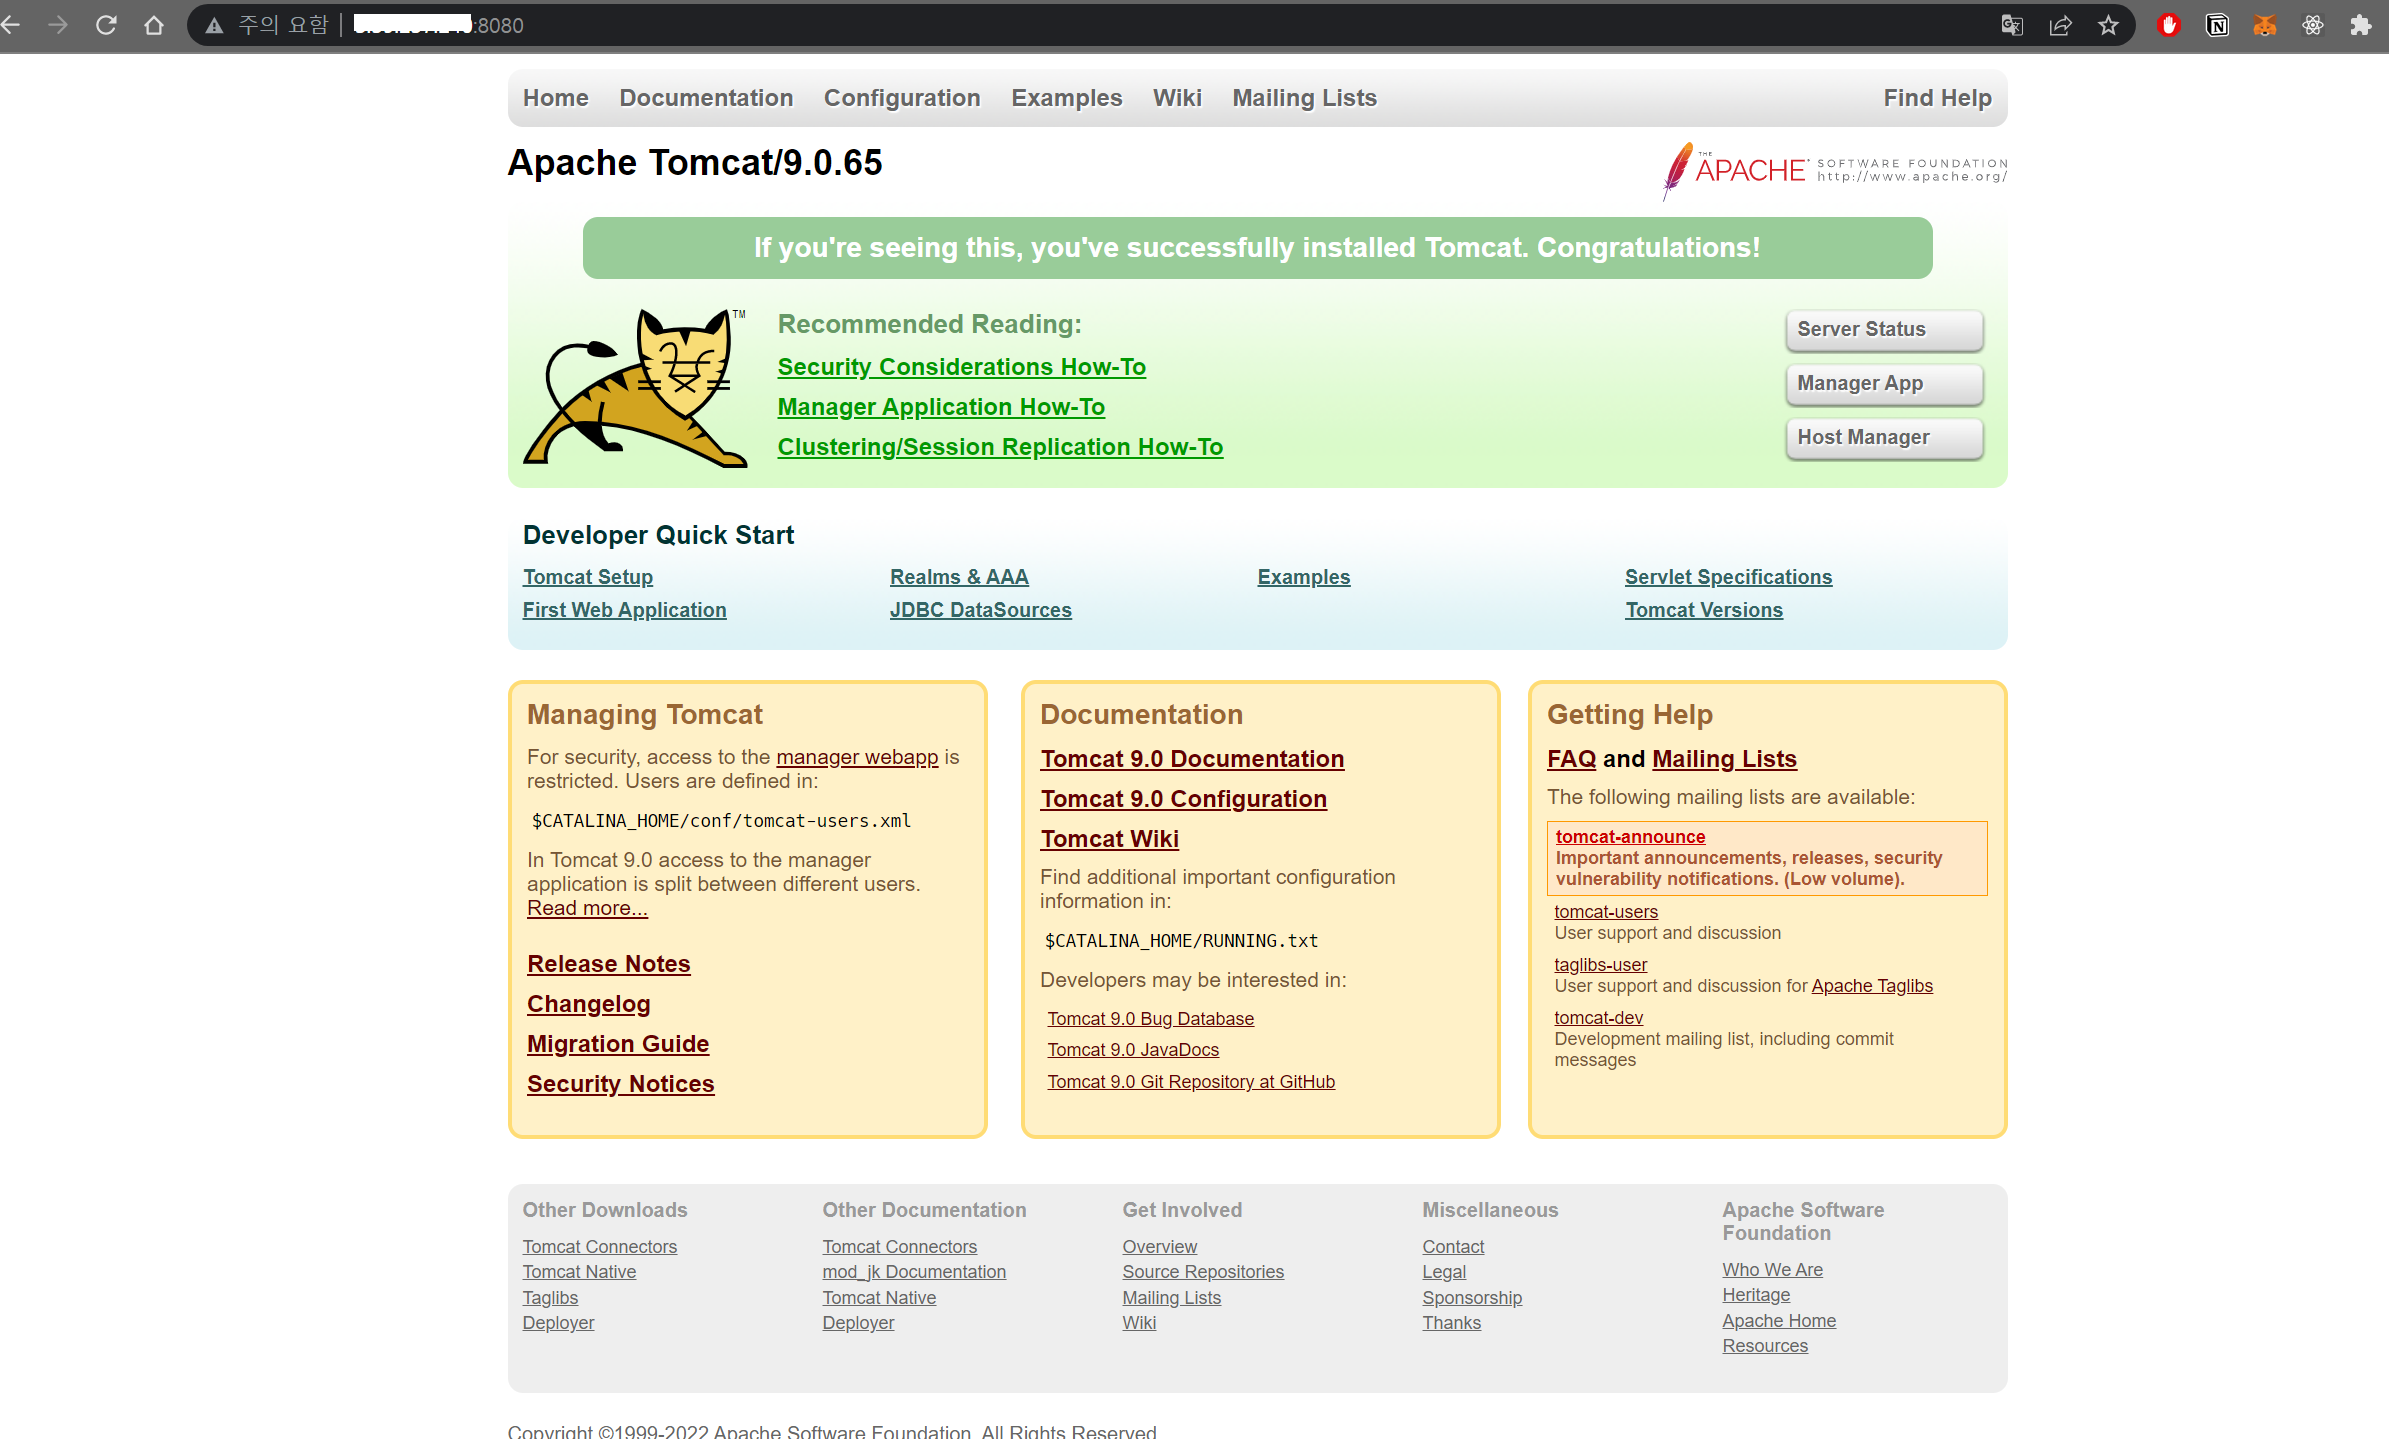Click the browser reload icon
2389x1439 pixels.
point(106,25)
